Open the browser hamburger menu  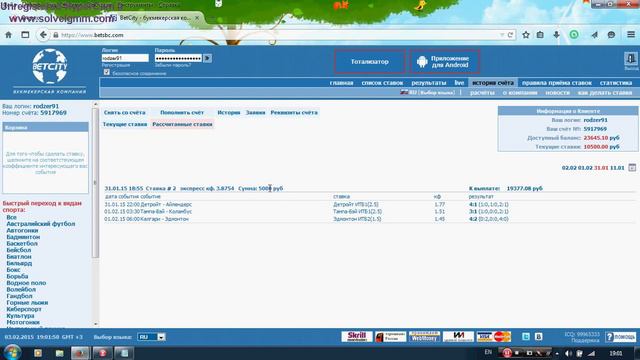(x=631, y=35)
